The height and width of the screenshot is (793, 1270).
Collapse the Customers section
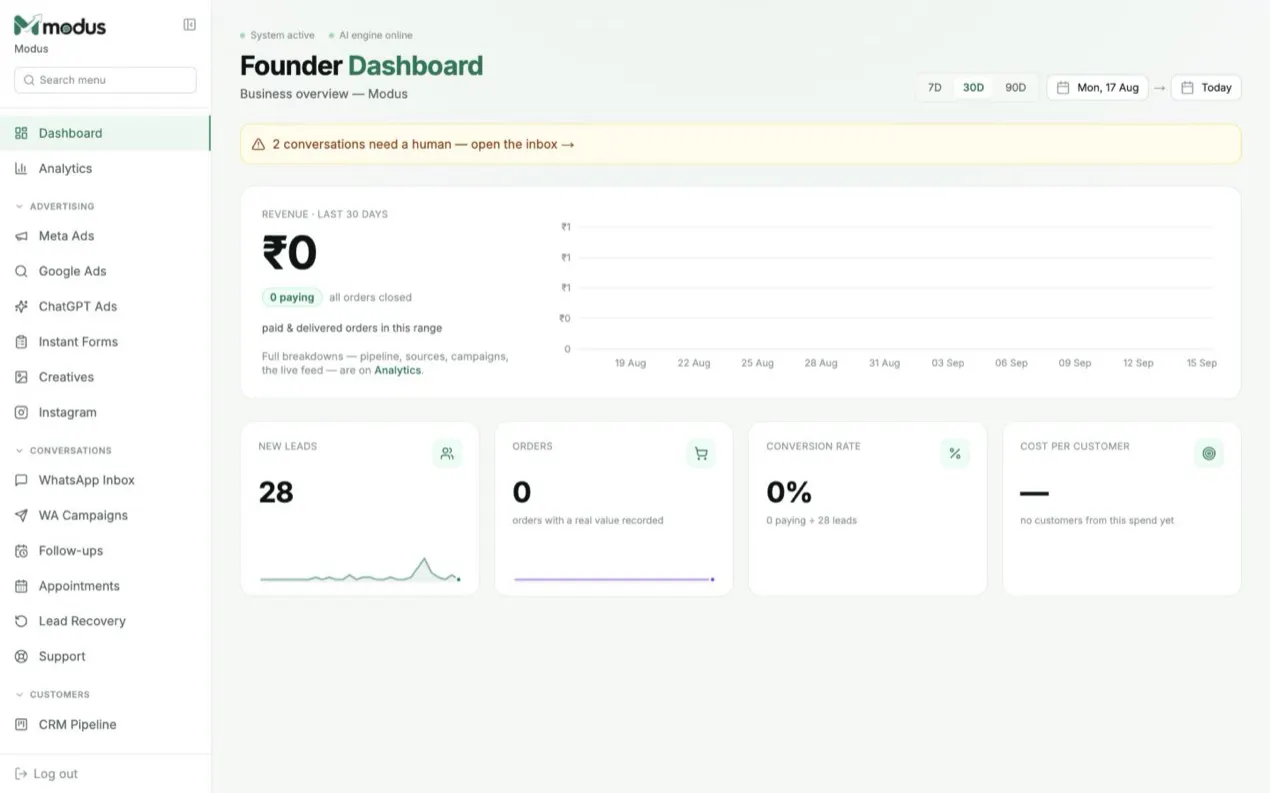(53, 695)
